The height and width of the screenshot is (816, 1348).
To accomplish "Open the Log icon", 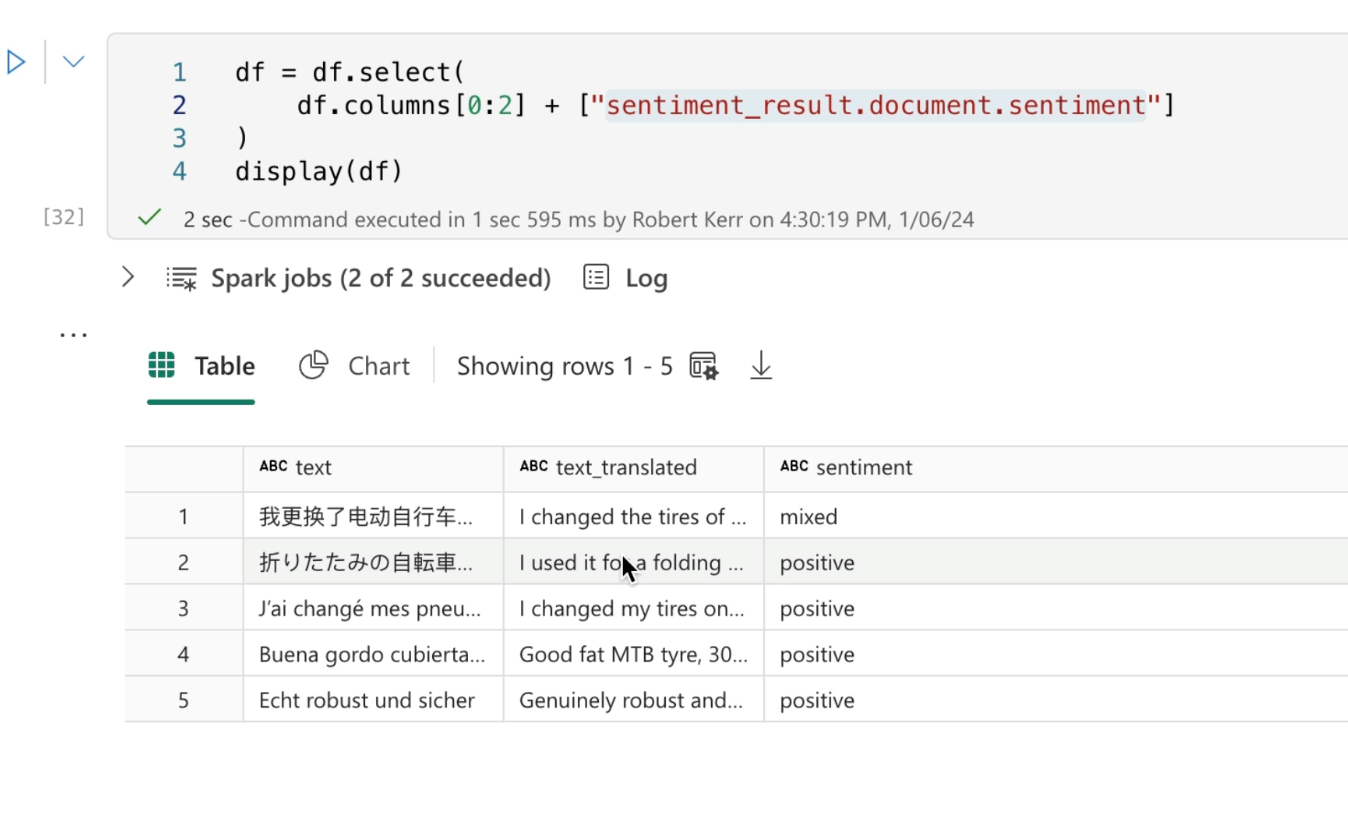I will [596, 277].
